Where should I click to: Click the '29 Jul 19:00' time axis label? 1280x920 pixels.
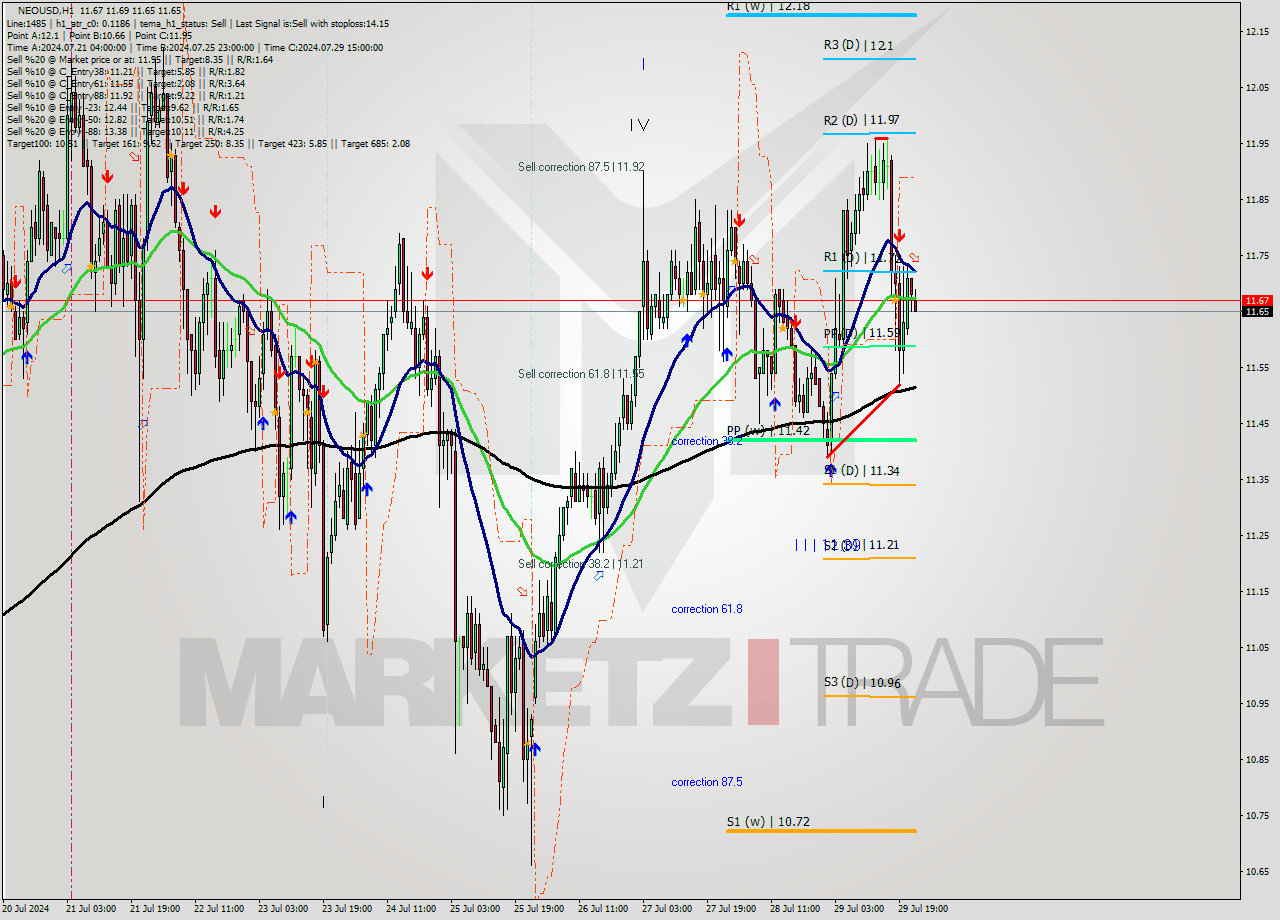[x=923, y=909]
